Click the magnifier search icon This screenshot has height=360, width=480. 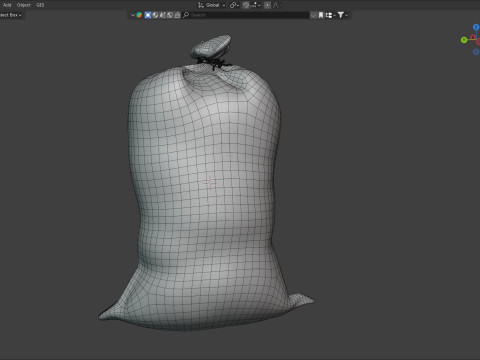[x=186, y=15]
